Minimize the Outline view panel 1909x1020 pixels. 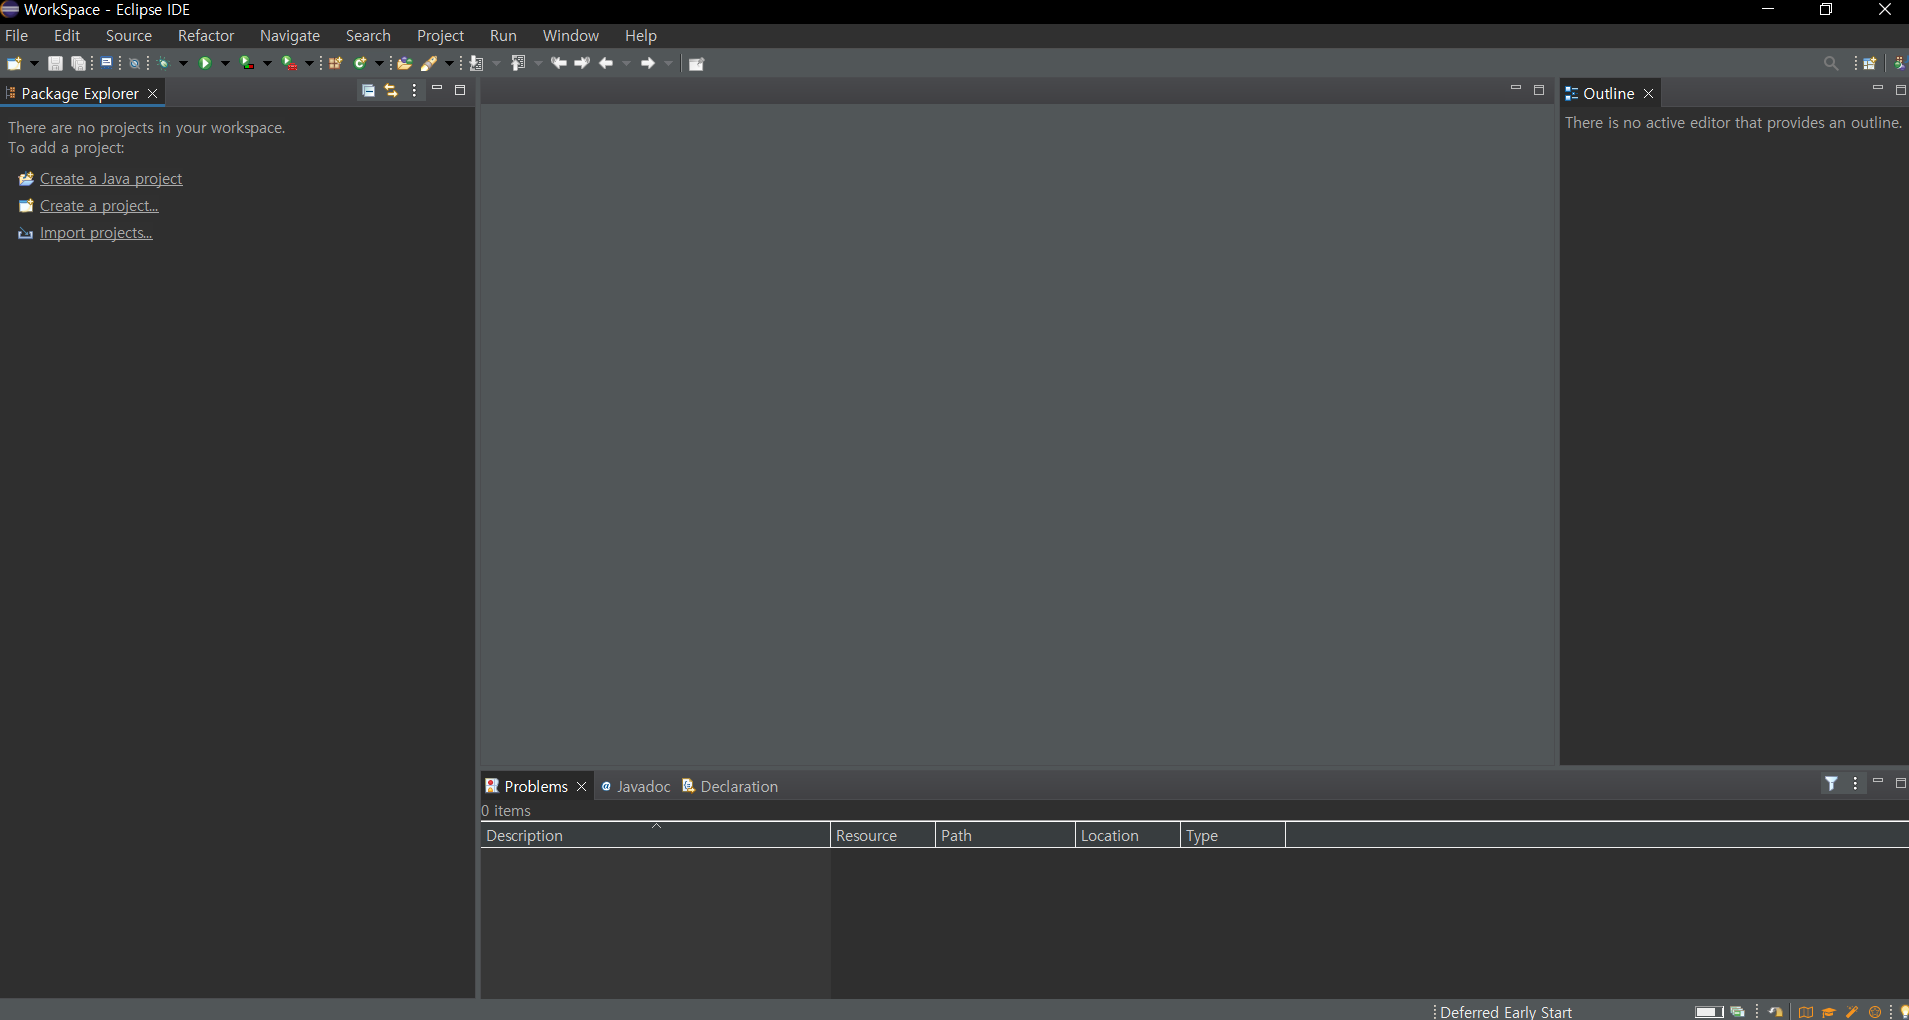tap(1877, 89)
